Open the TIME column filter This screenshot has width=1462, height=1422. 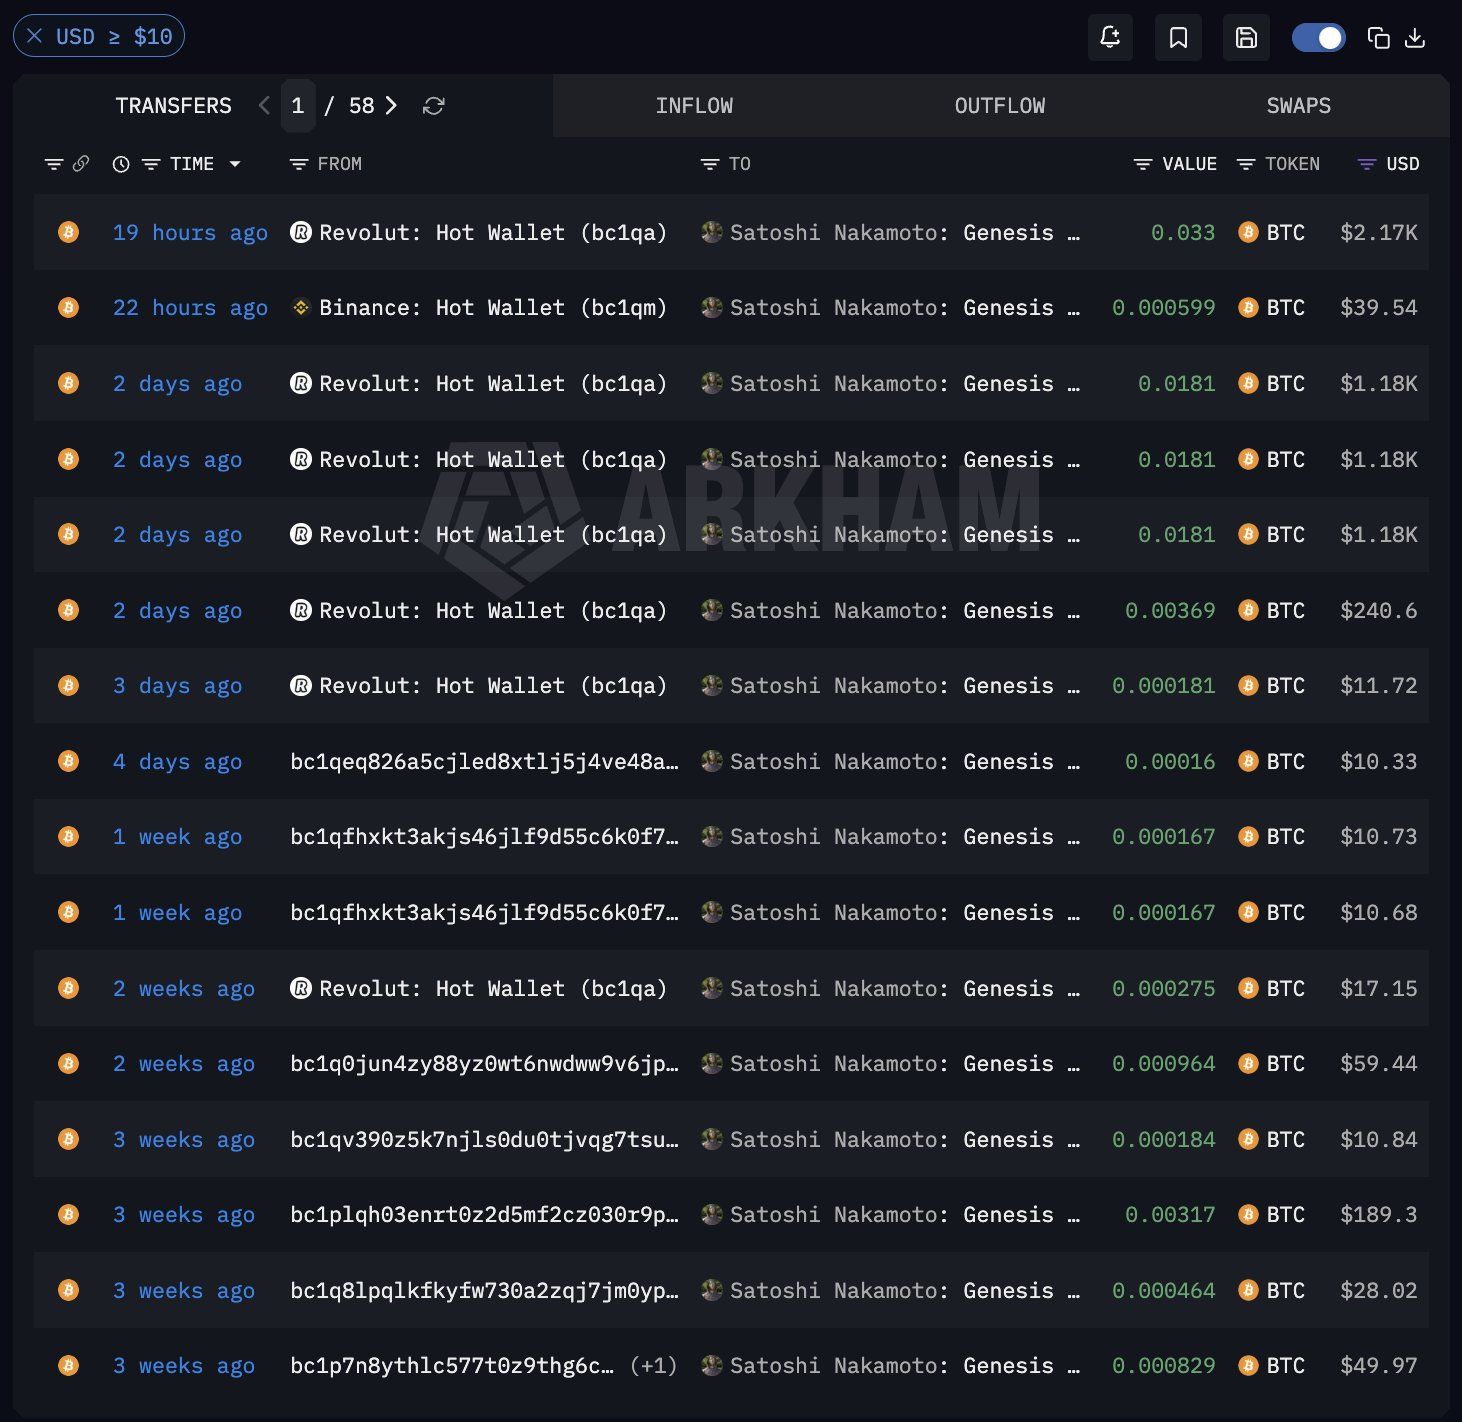click(x=151, y=164)
